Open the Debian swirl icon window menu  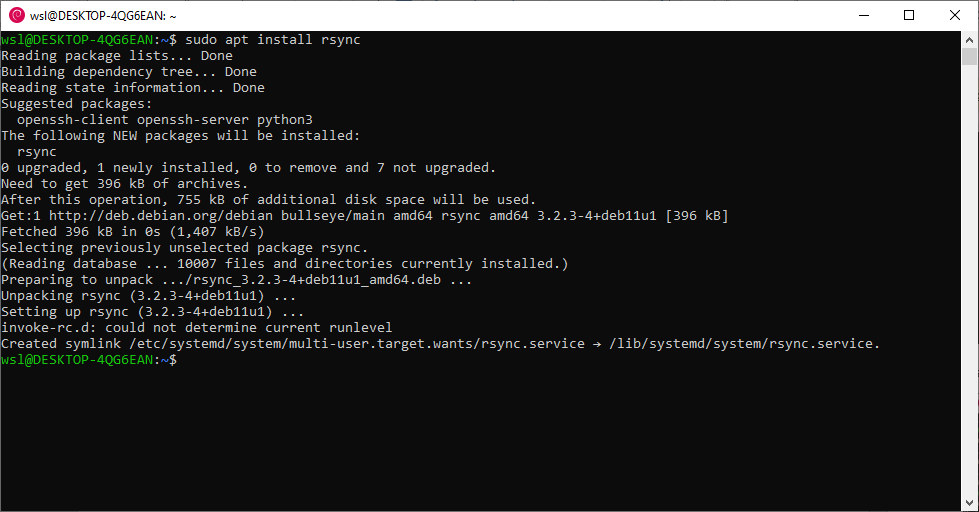[x=17, y=15]
